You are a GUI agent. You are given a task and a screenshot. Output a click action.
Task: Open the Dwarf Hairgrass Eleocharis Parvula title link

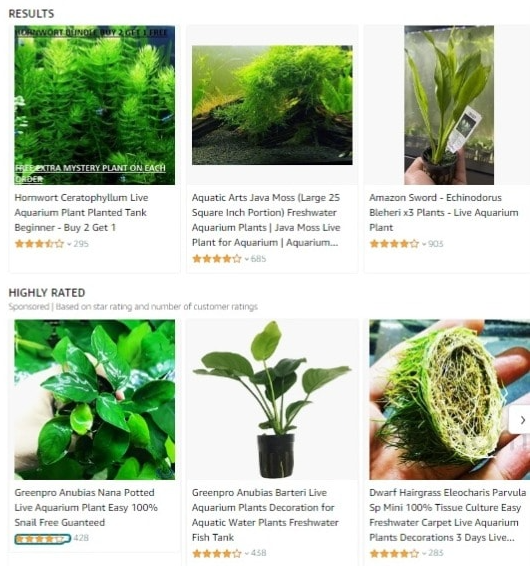click(448, 515)
